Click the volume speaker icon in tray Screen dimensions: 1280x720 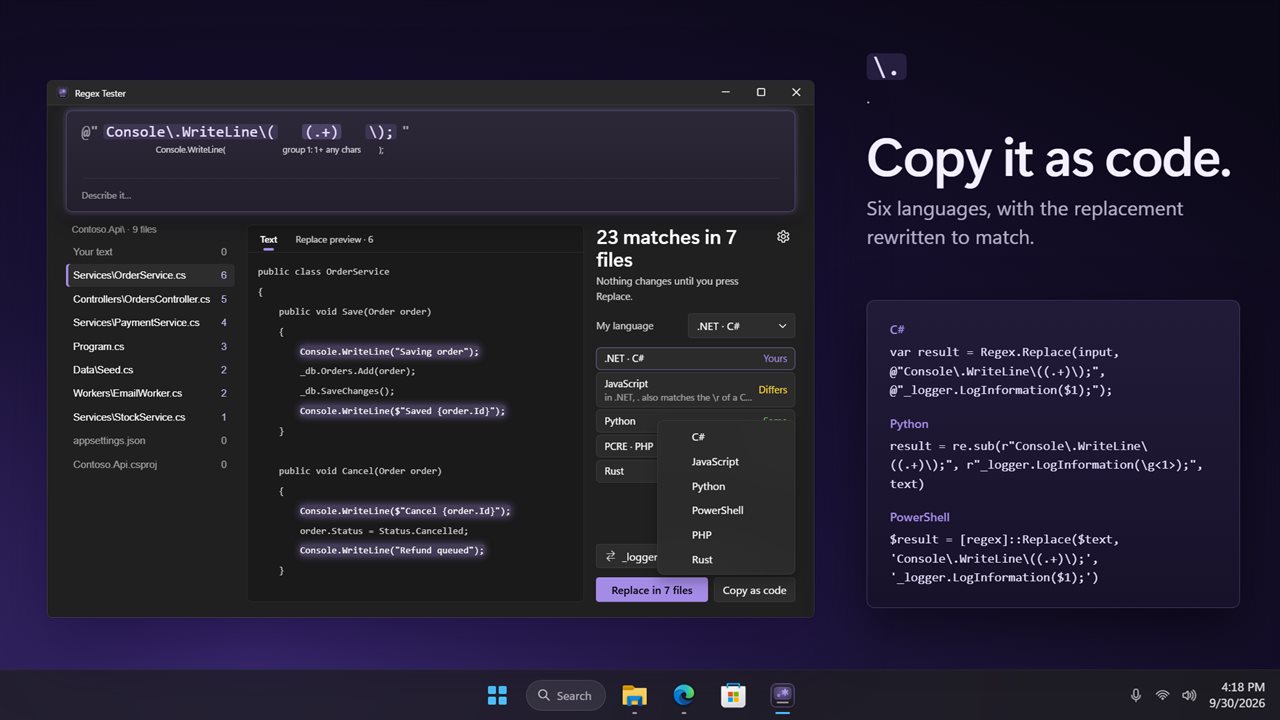pyautogui.click(x=1188, y=695)
